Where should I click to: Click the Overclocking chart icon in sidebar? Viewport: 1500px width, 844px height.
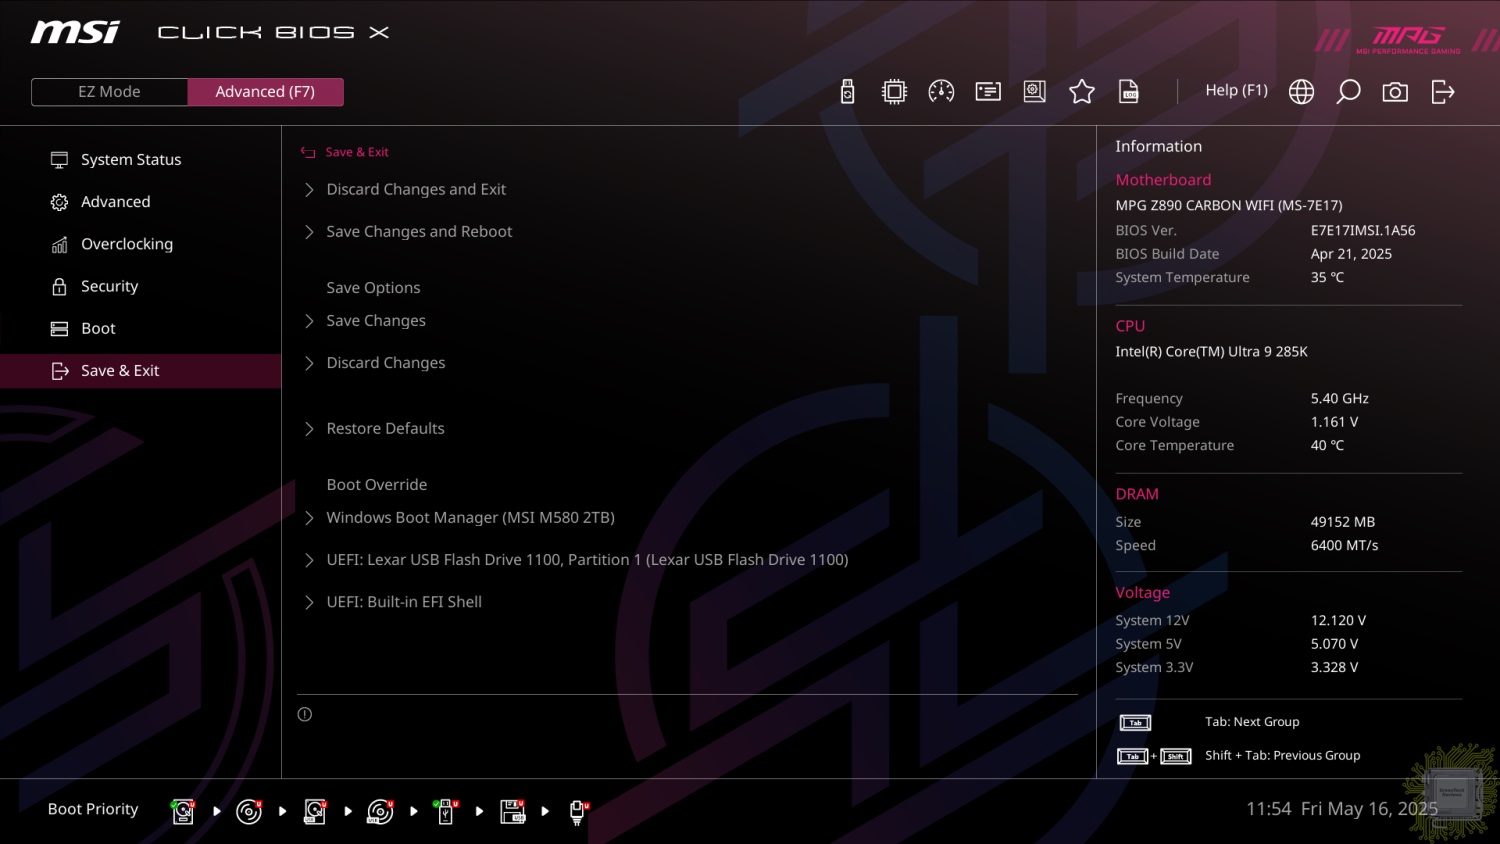(x=59, y=244)
